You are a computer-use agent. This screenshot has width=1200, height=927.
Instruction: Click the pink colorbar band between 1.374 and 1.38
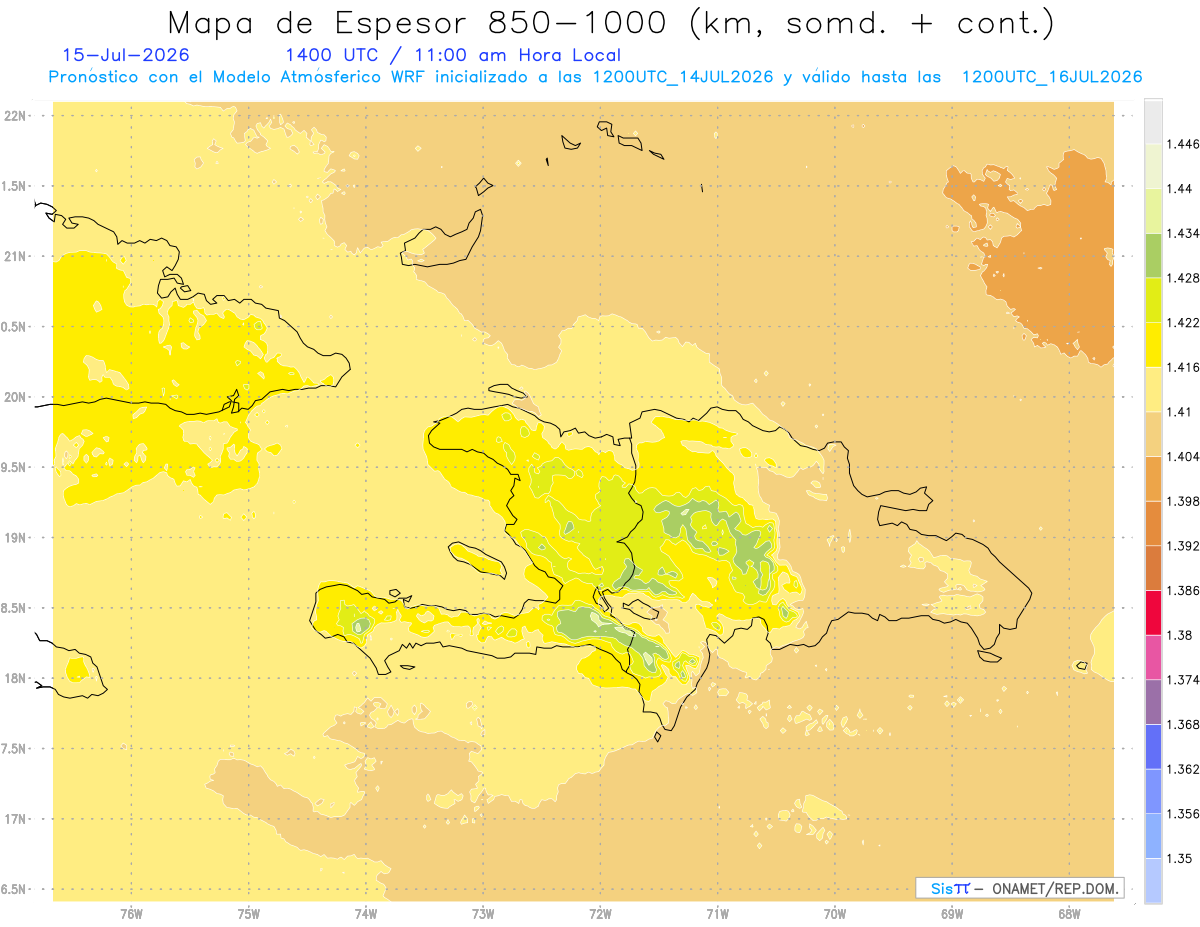coord(1153,657)
